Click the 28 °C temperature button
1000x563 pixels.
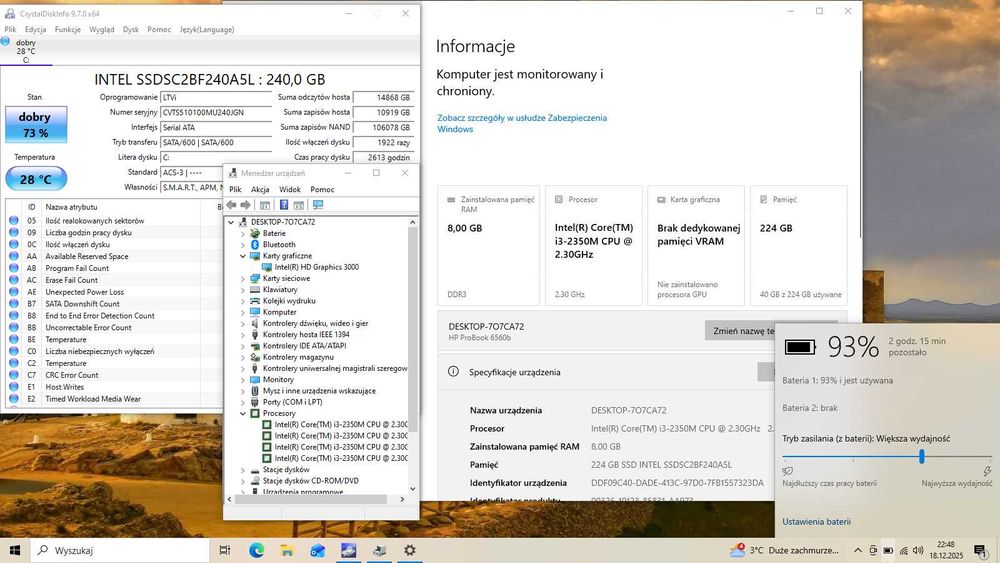tap(36, 179)
